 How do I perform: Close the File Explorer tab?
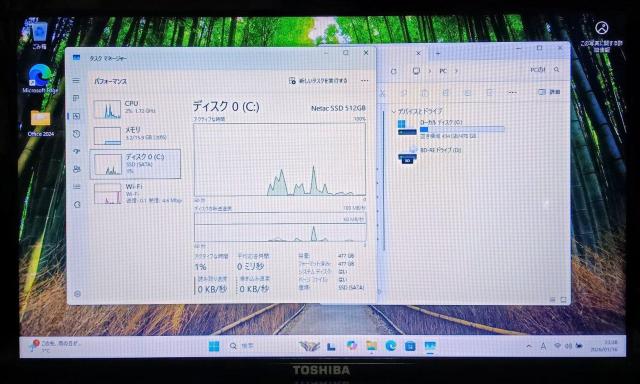(x=418, y=53)
